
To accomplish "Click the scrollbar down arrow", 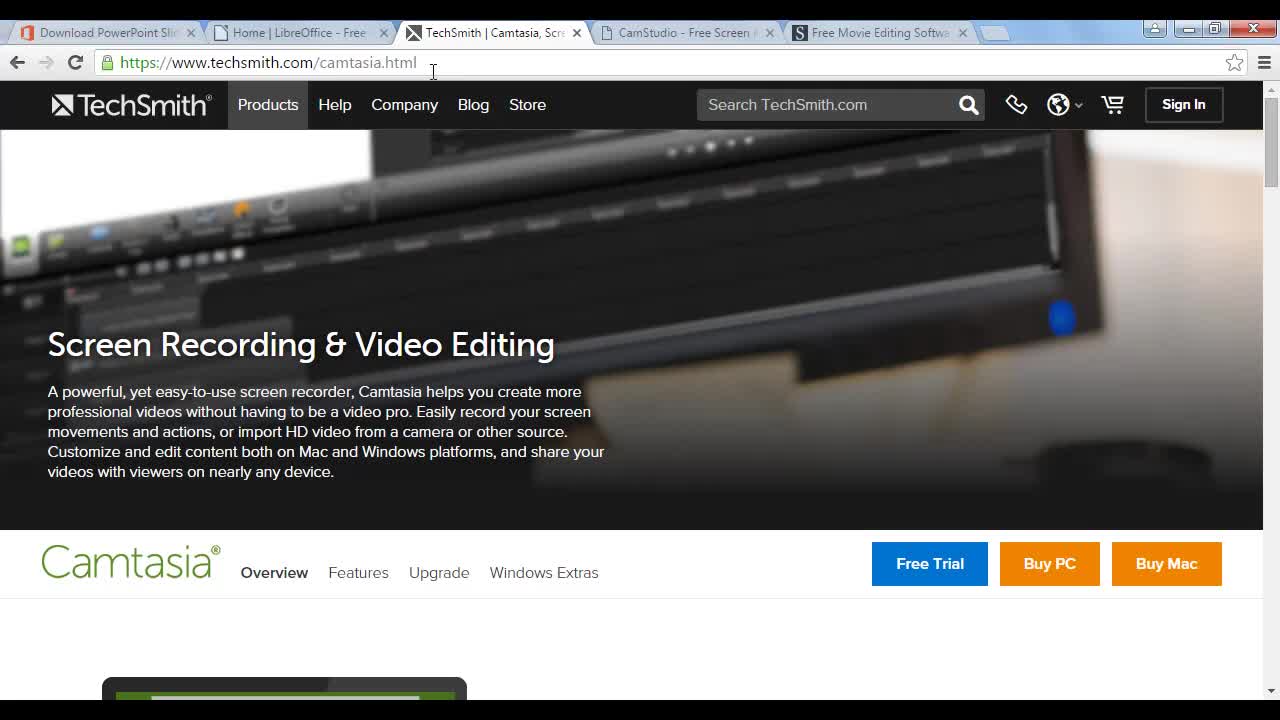I will tap(1271, 691).
